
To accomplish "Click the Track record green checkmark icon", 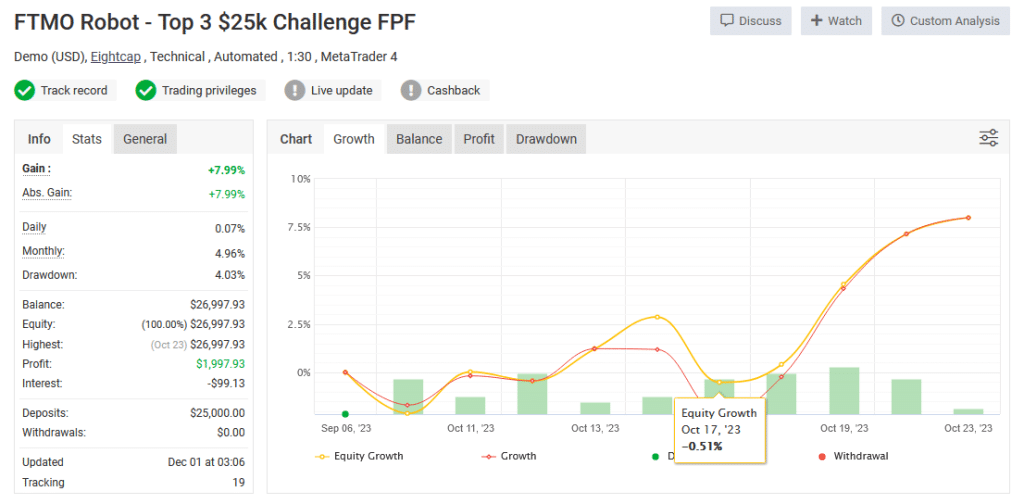I will click(25, 90).
